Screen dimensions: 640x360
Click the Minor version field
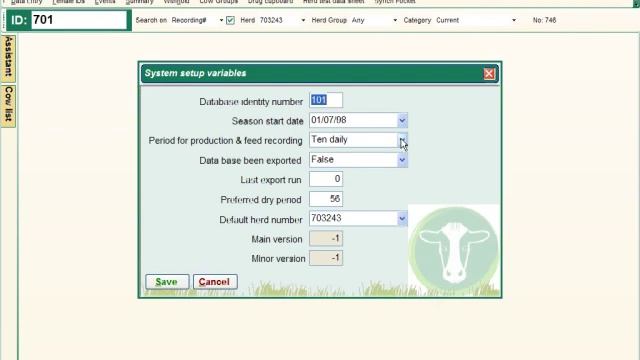click(326, 258)
